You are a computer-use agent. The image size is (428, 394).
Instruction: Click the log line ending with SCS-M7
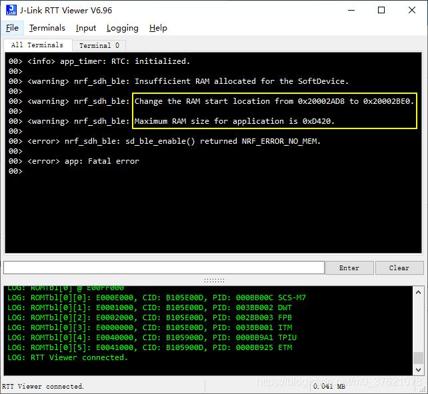point(156,297)
